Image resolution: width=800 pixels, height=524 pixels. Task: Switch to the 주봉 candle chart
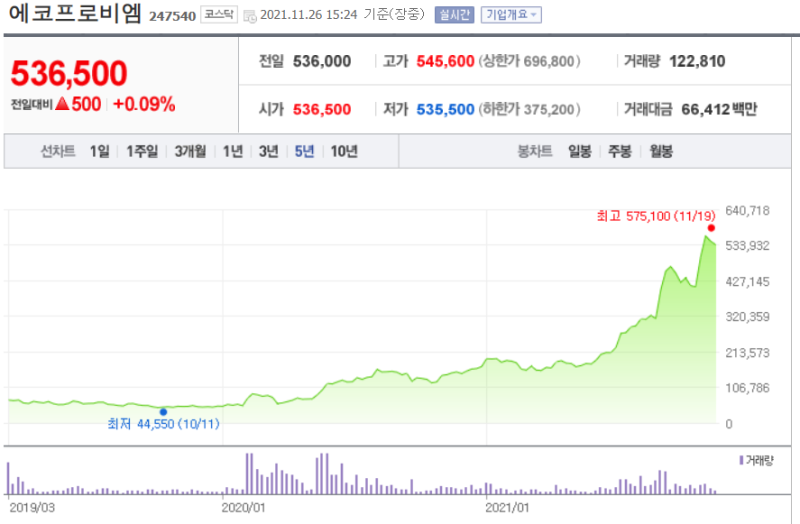[x=620, y=151]
